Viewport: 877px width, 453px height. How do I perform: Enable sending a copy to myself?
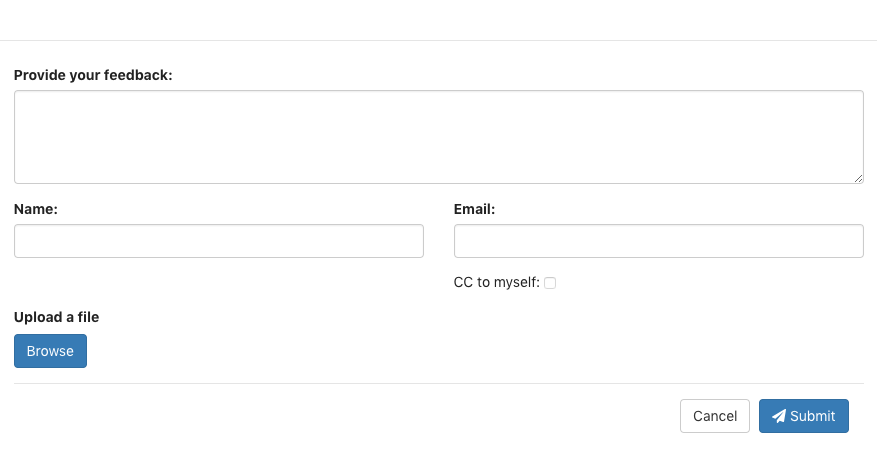click(x=550, y=283)
